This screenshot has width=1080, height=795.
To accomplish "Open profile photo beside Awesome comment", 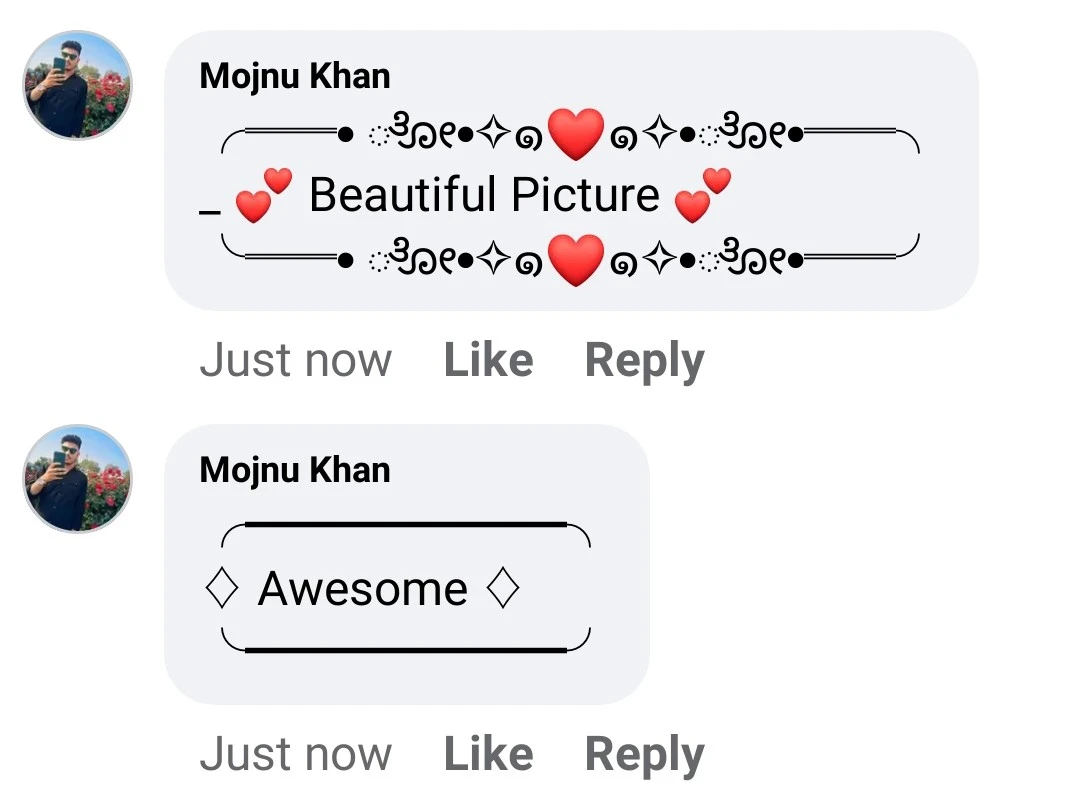I will (78, 479).
